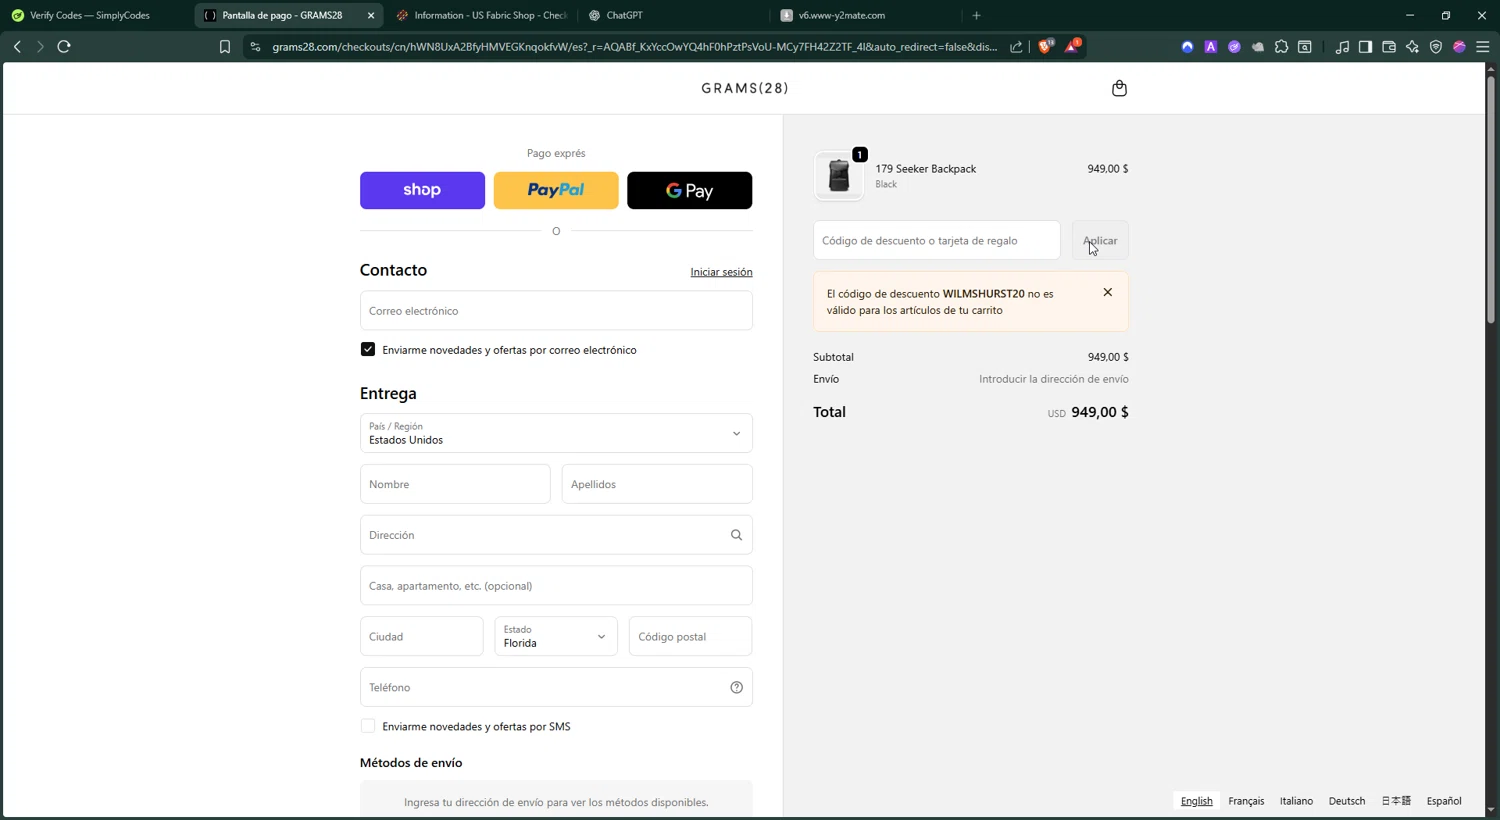Open the shopping bag cart icon

pyautogui.click(x=1119, y=88)
